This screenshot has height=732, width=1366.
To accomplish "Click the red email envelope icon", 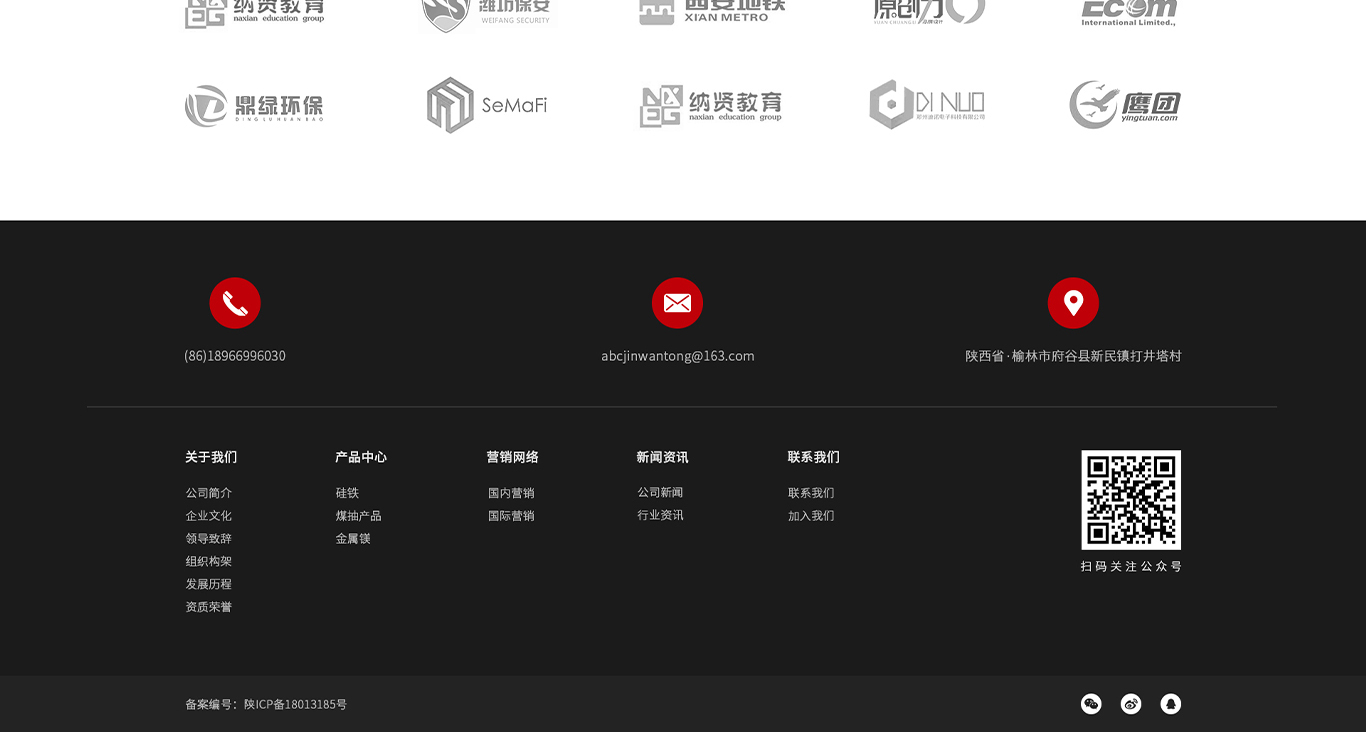I will coord(677,303).
